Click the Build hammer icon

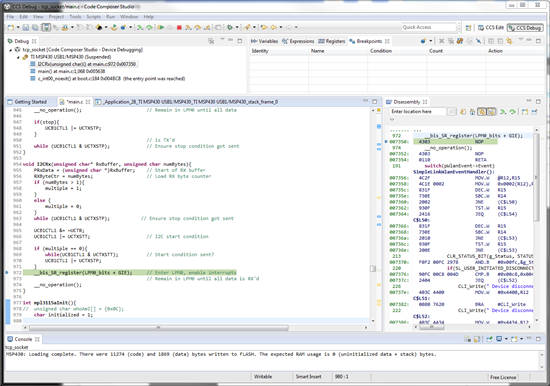coord(99,27)
